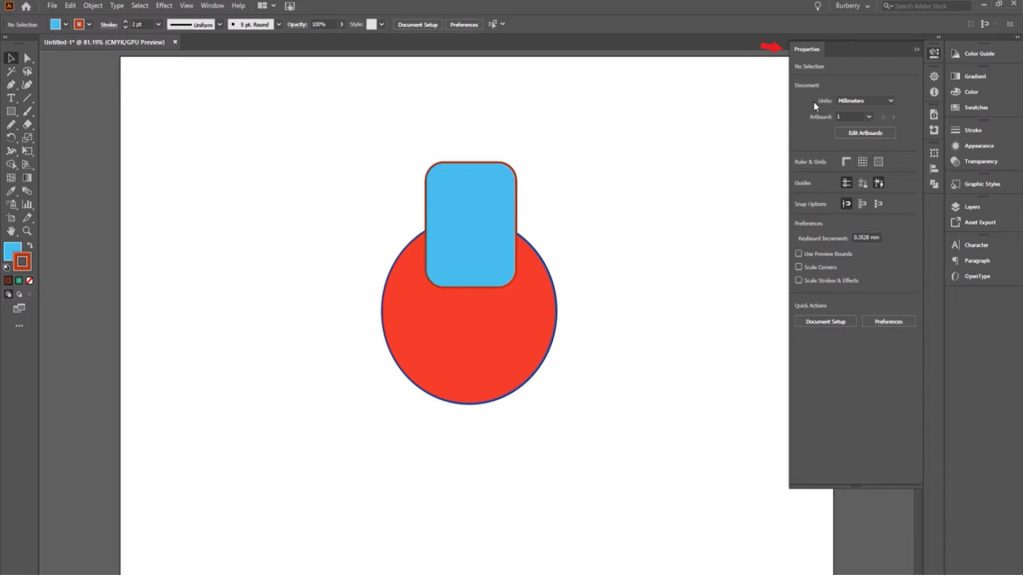The image size is (1024, 576).
Task: Select the Zoom tool
Action: click(27, 231)
